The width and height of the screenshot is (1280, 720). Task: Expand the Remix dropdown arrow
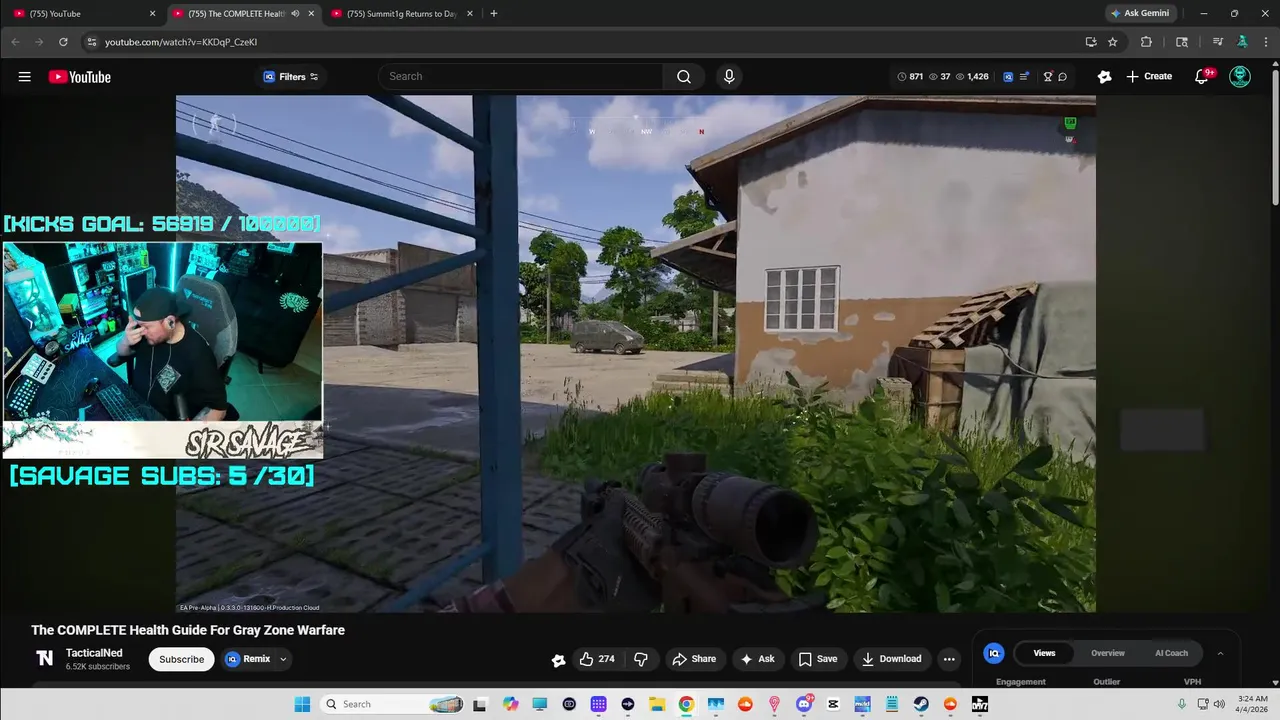click(283, 659)
